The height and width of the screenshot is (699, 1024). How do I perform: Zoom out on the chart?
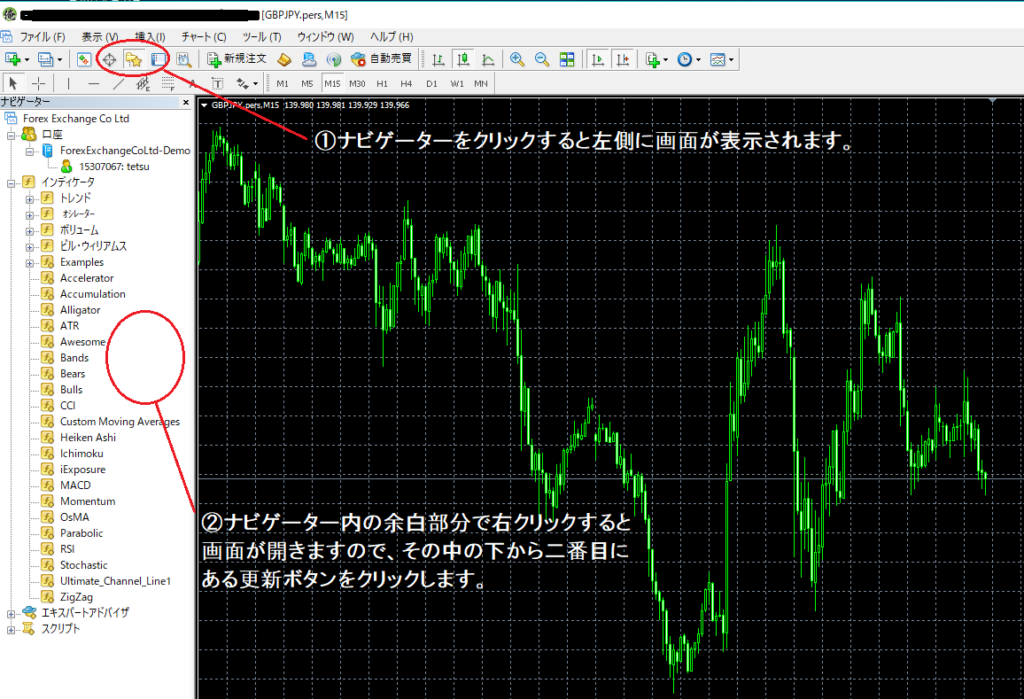(542, 59)
